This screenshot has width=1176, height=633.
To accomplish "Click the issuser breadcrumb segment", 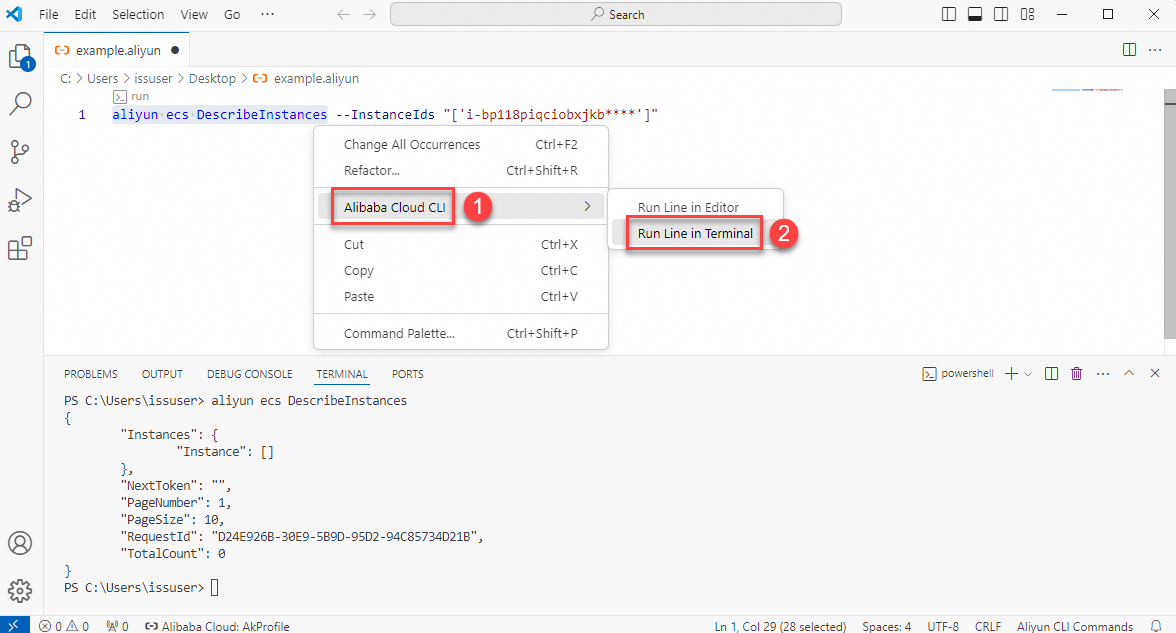I will click(x=153, y=78).
